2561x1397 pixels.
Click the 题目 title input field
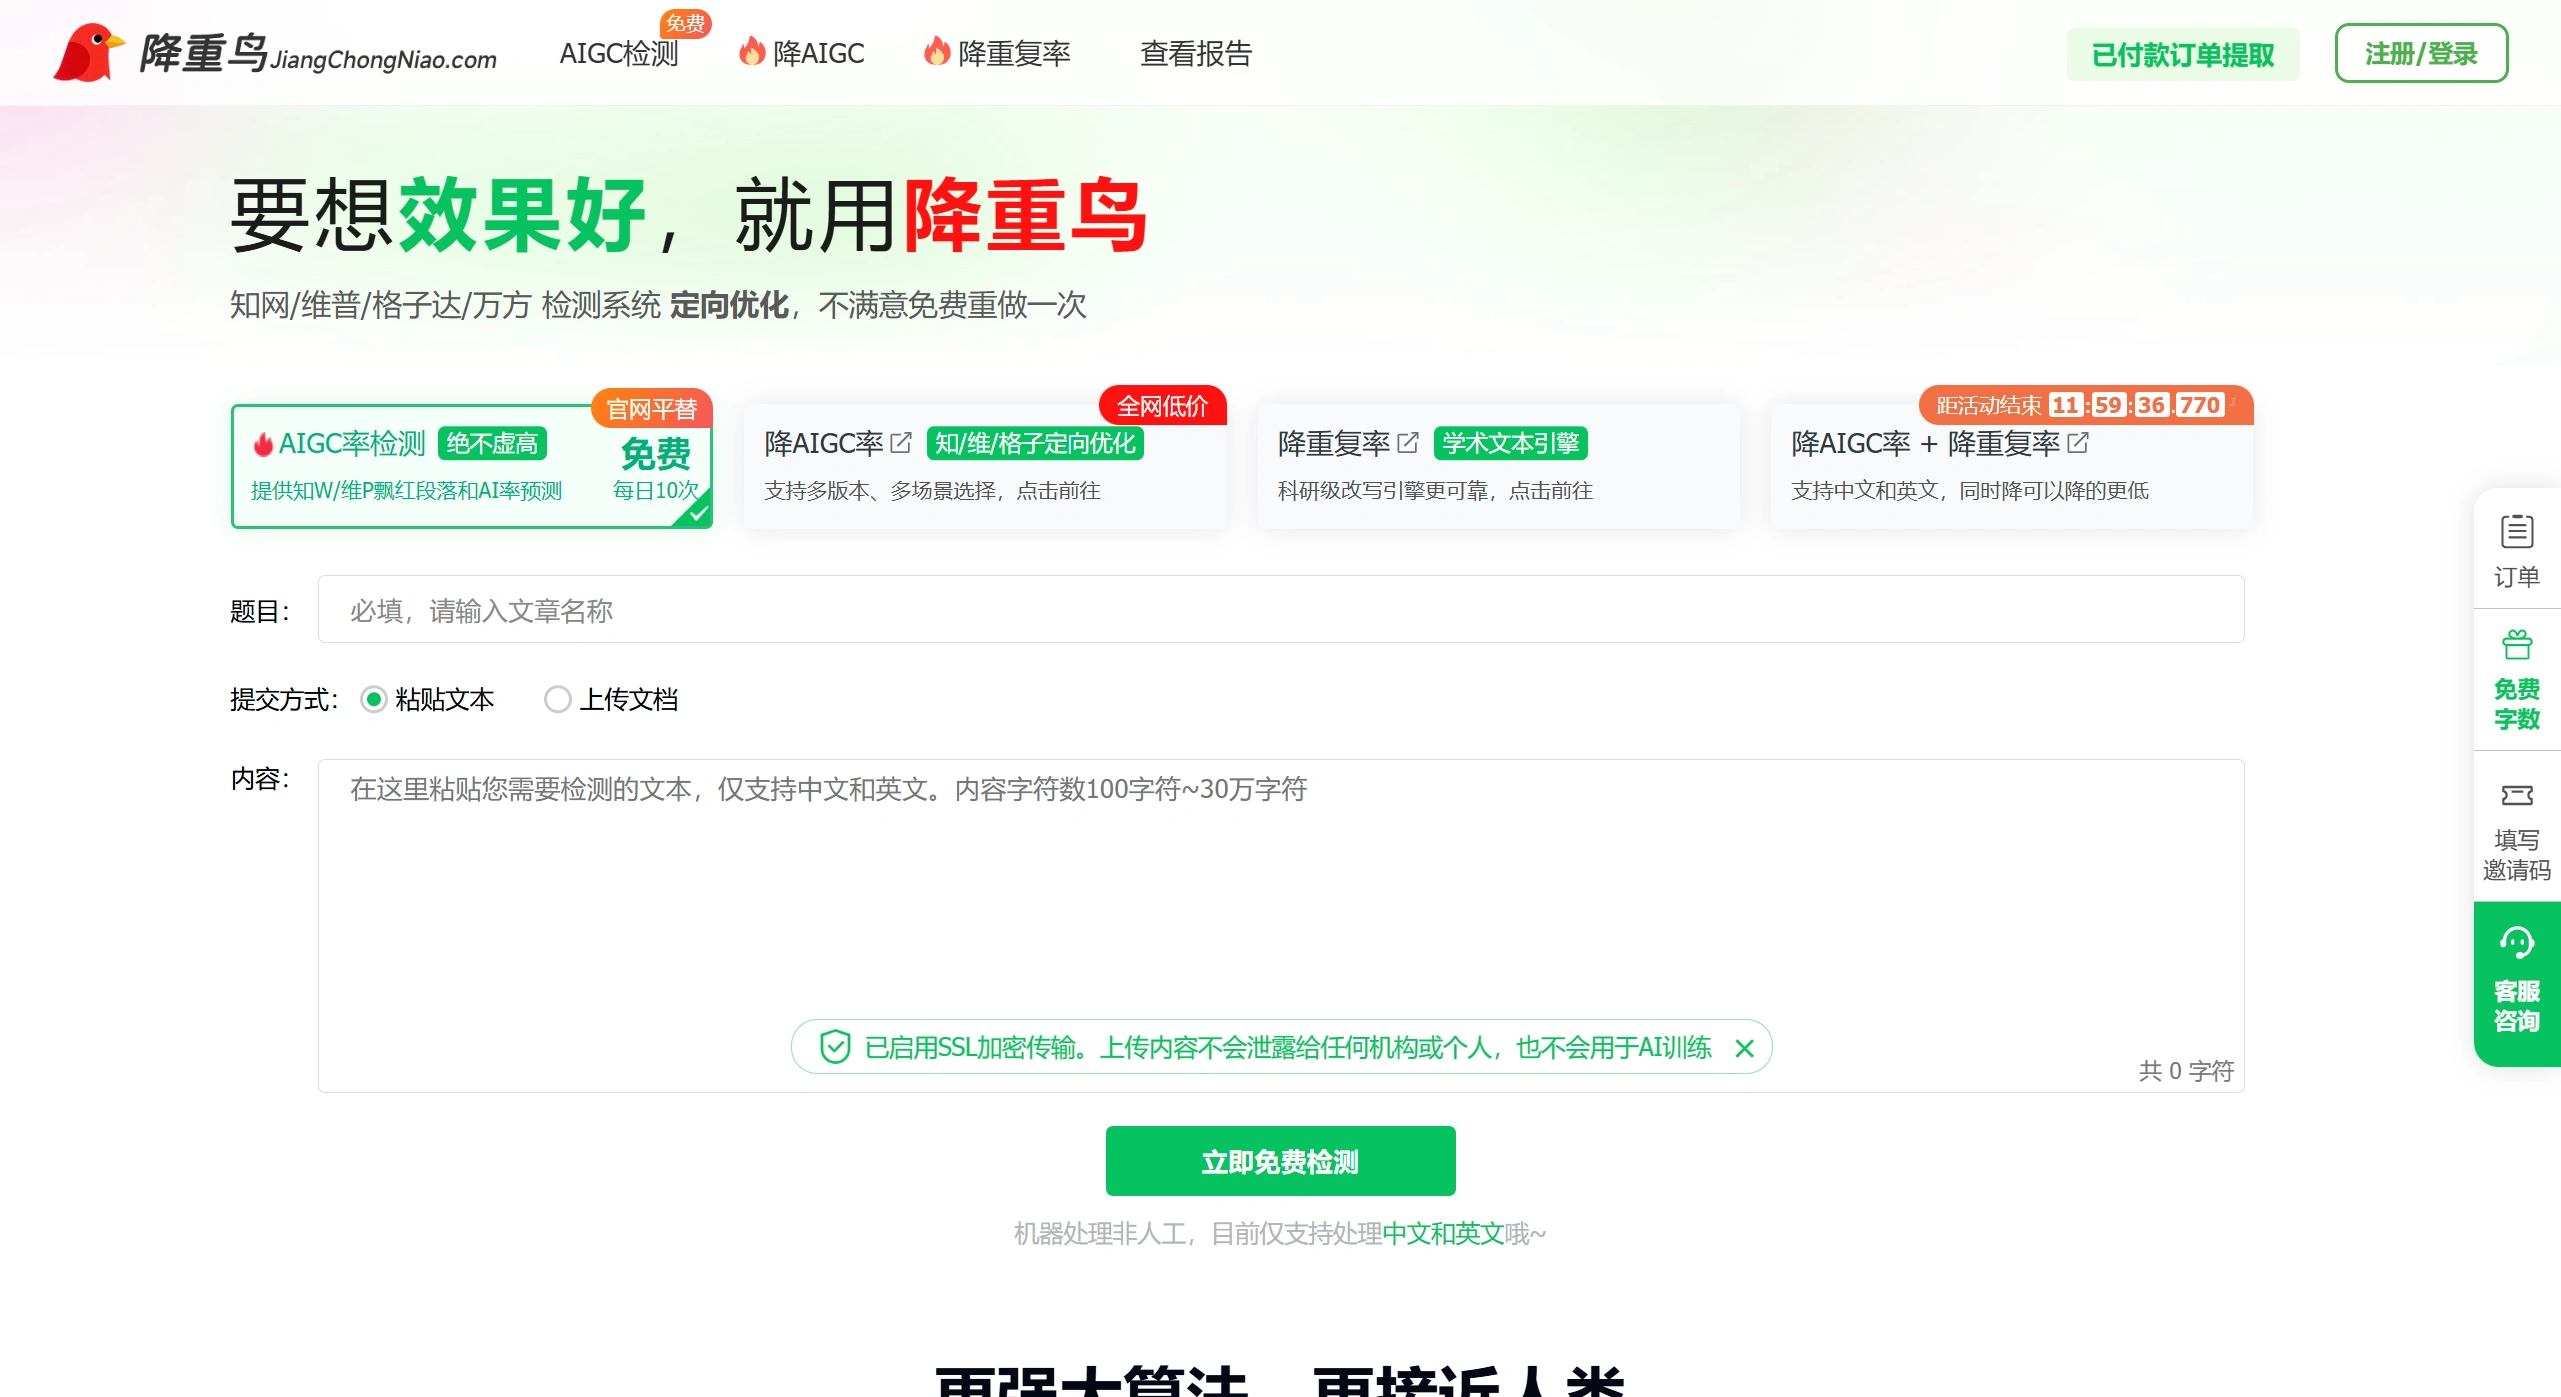[x=1280, y=610]
